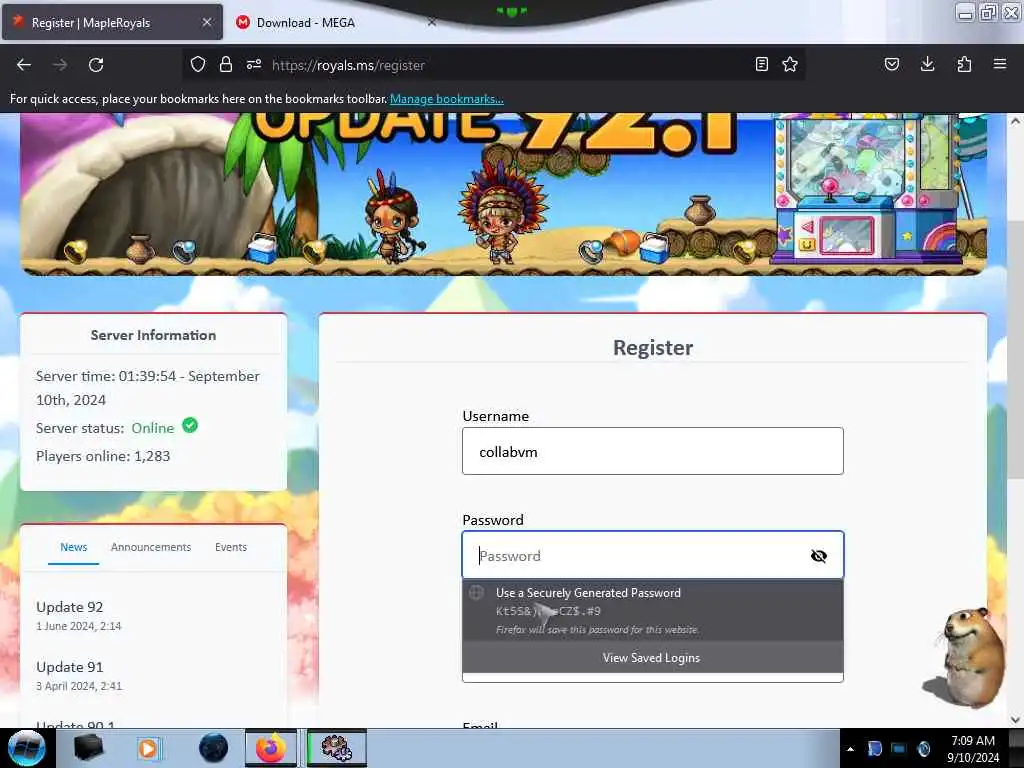This screenshot has height=768, width=1024.
Task: Click the brain-icon taskbar application
Action: (337, 748)
